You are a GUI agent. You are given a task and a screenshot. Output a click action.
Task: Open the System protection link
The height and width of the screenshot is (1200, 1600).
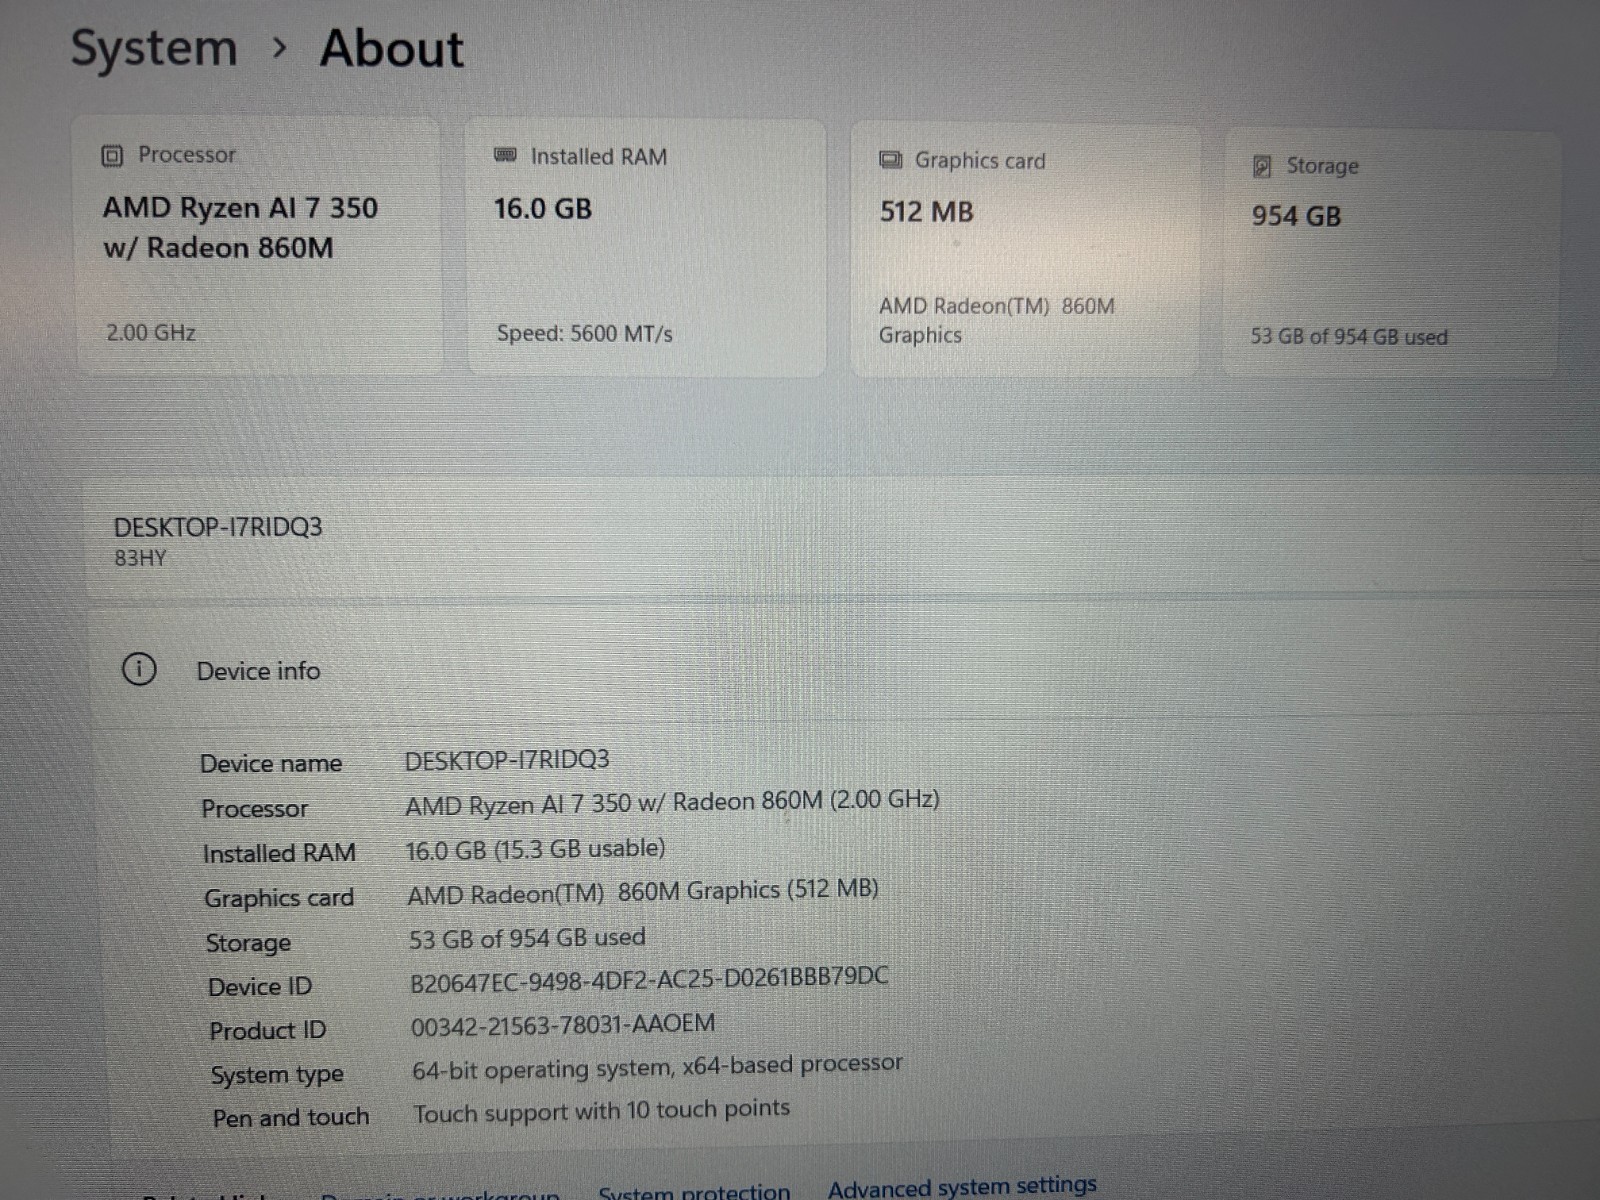point(694,1191)
